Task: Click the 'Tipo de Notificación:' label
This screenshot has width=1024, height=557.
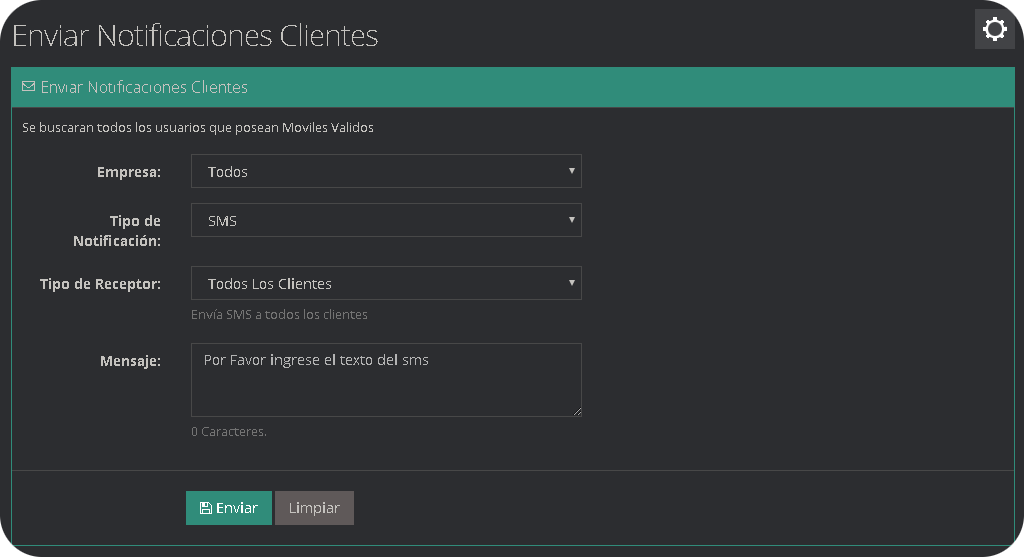Action: tap(117, 231)
